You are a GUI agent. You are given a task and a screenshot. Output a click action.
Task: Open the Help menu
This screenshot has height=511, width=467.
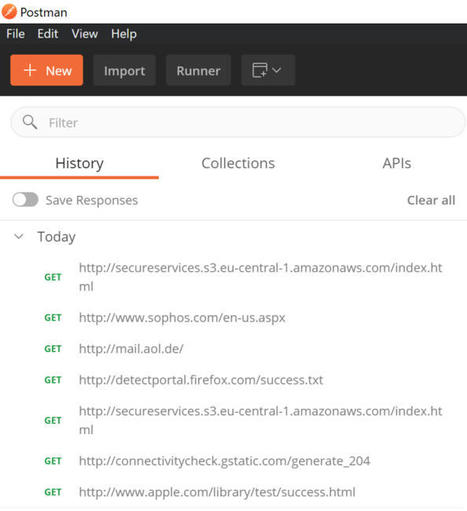click(x=124, y=34)
